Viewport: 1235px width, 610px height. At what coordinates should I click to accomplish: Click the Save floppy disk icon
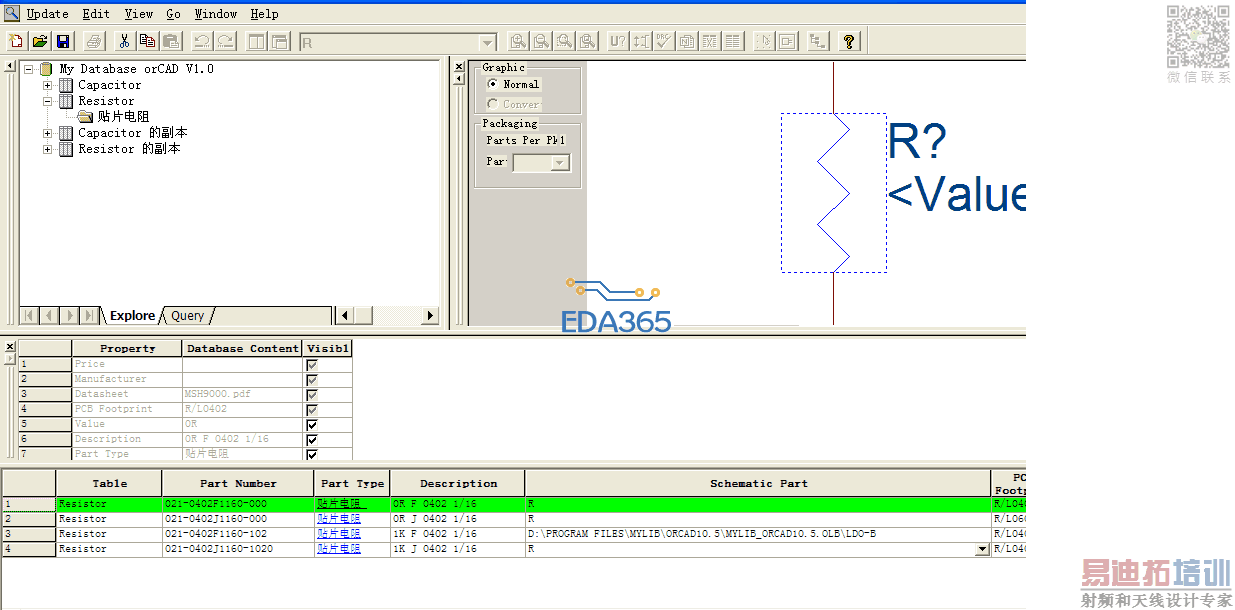click(63, 41)
